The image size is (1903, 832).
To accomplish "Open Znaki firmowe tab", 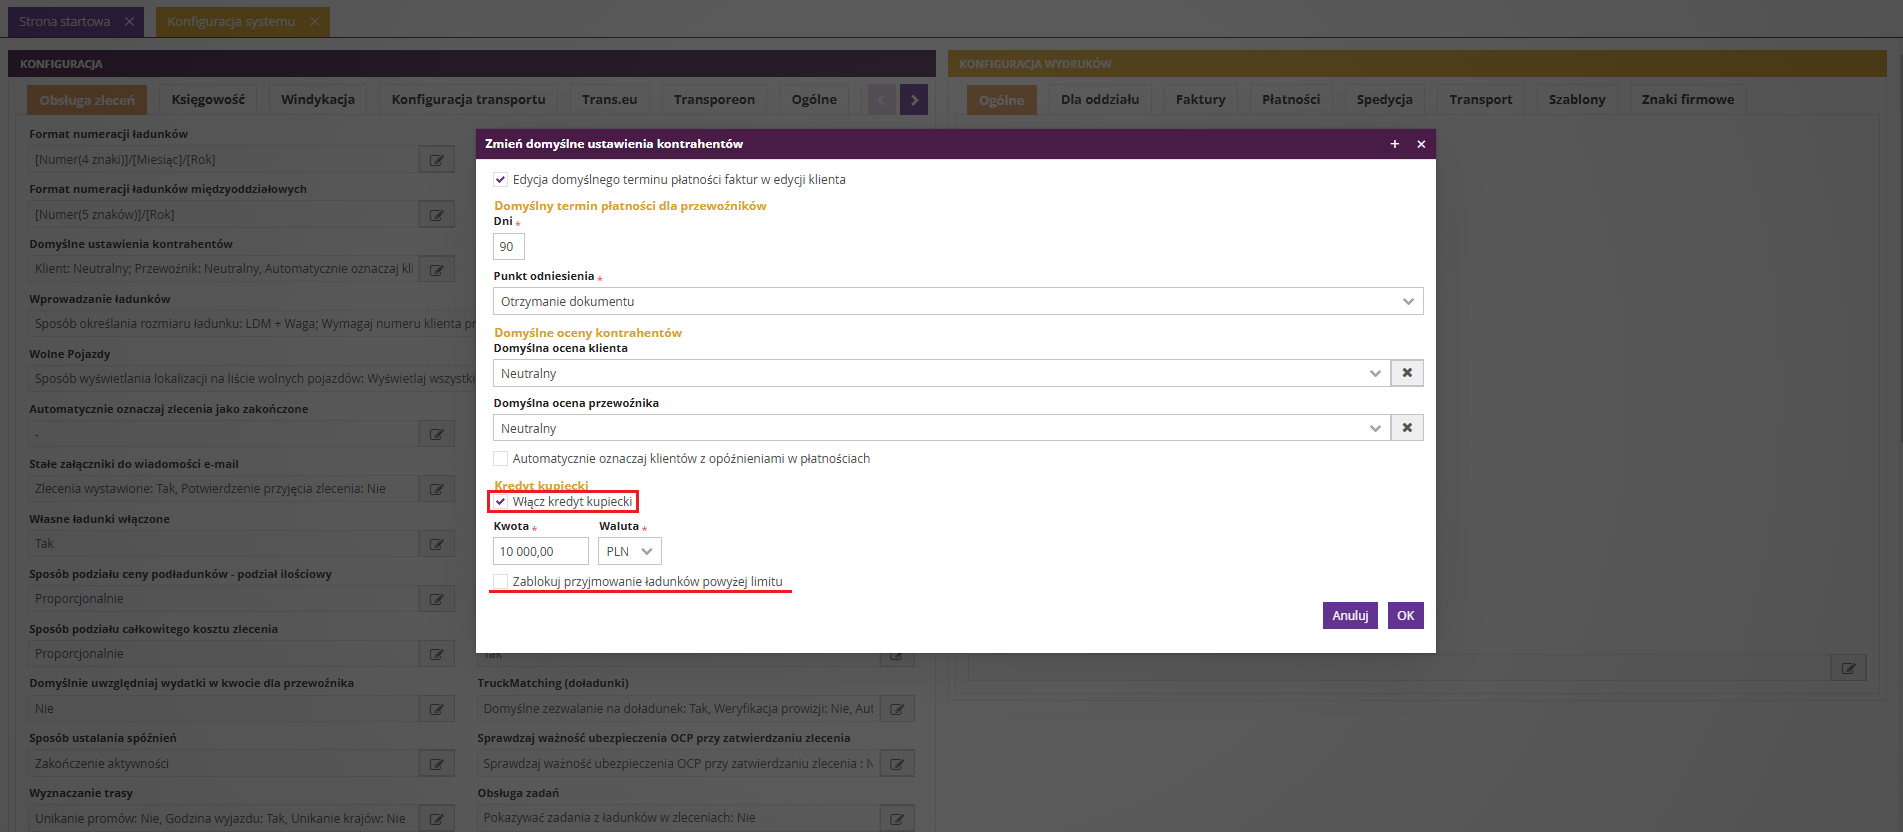I will tap(1688, 100).
